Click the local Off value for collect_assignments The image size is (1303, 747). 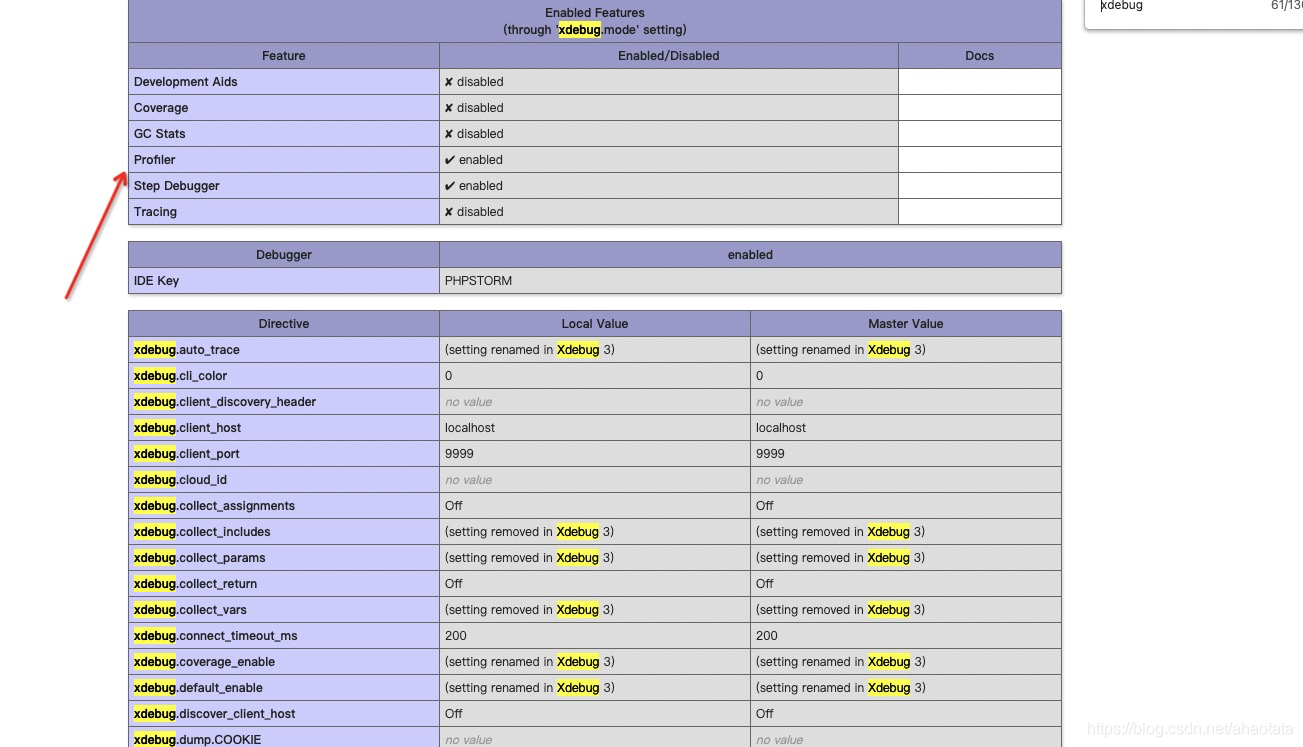coord(454,506)
